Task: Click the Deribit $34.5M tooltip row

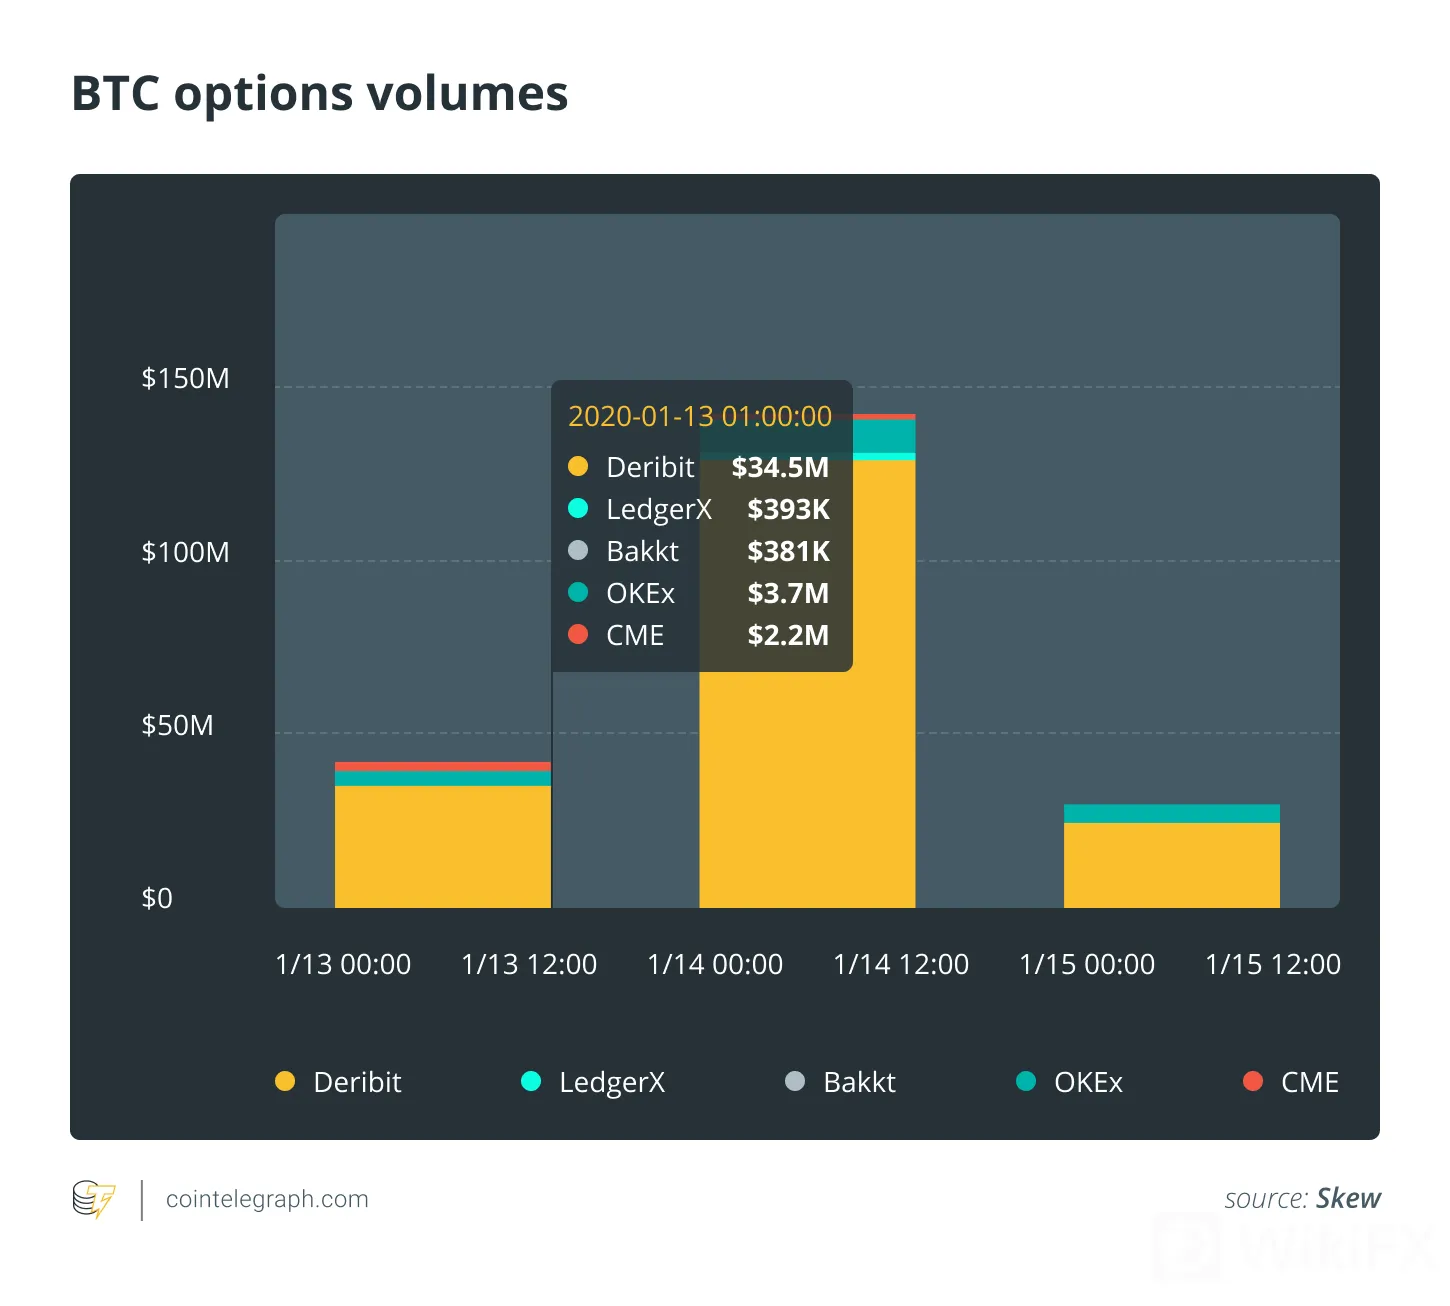Action: [x=699, y=467]
